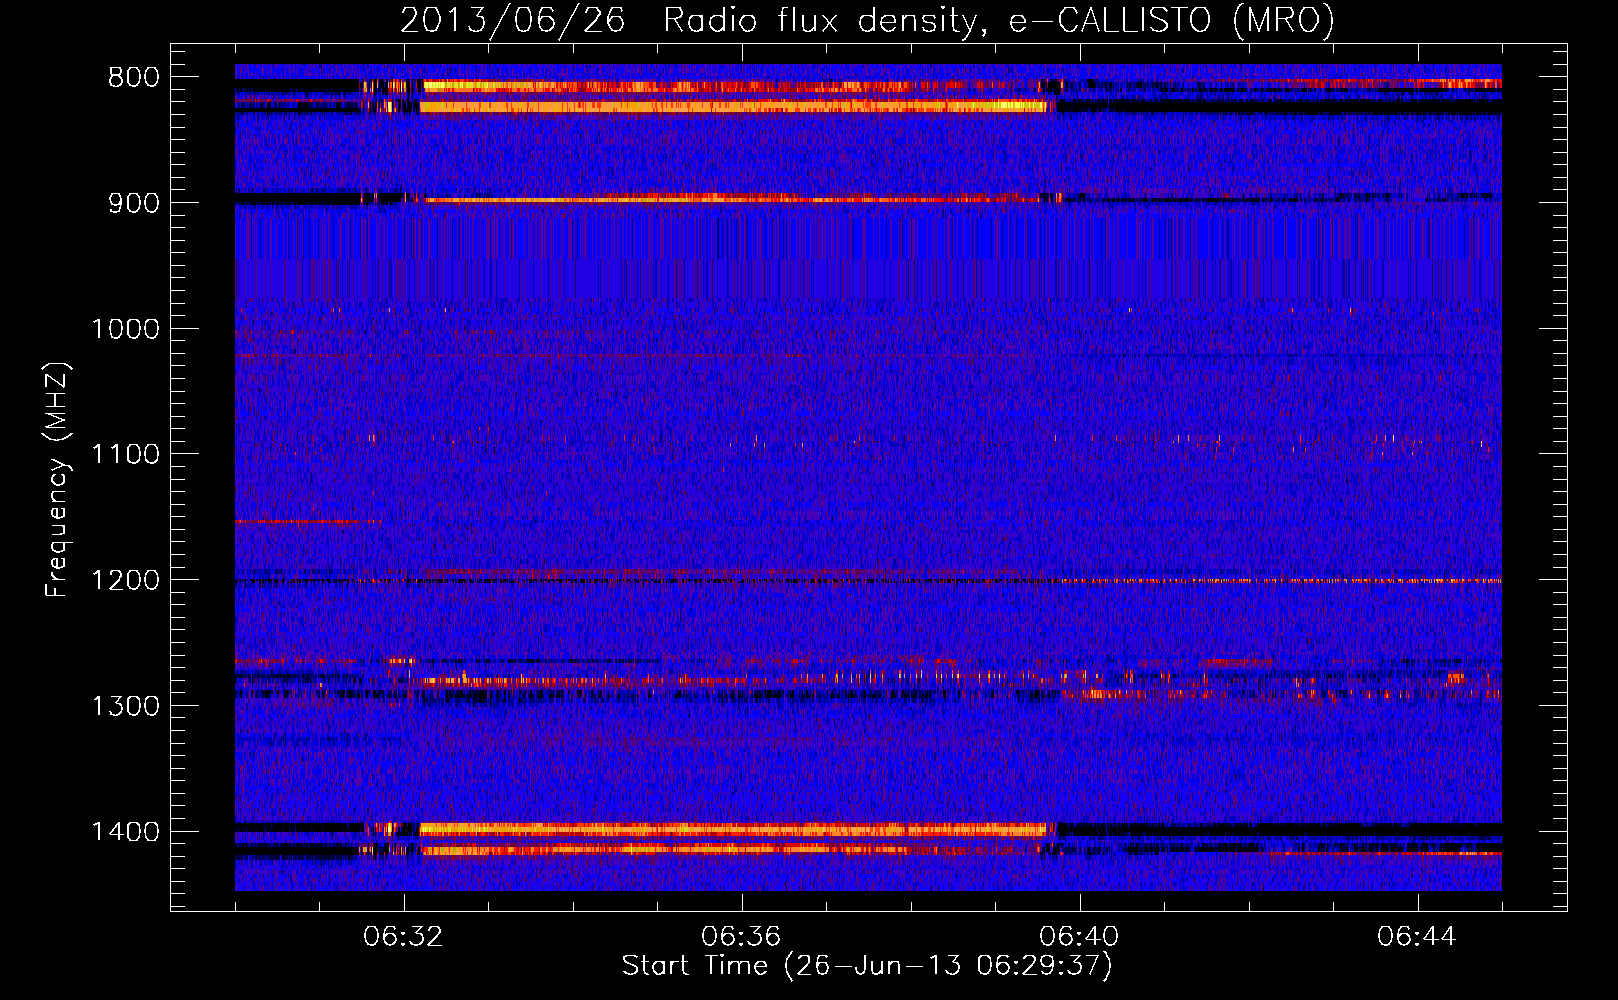Select the 1200 frequency axis label
The height and width of the screenshot is (1000, 1618).
[x=126, y=581]
